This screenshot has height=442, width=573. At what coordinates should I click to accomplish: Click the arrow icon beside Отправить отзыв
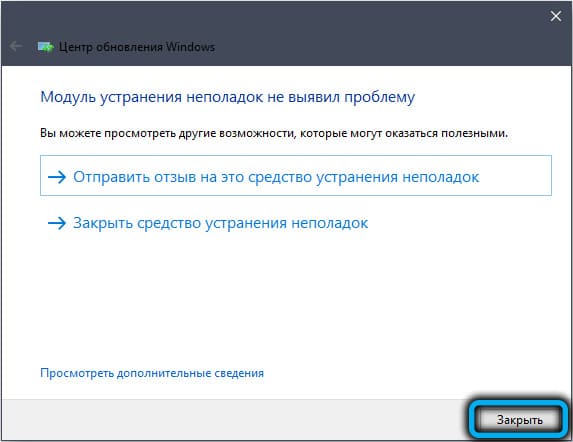57,177
